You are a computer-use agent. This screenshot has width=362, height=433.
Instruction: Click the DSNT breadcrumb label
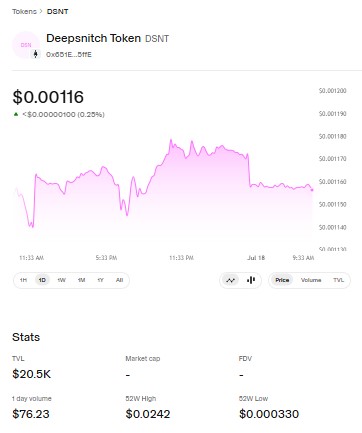(57, 11)
